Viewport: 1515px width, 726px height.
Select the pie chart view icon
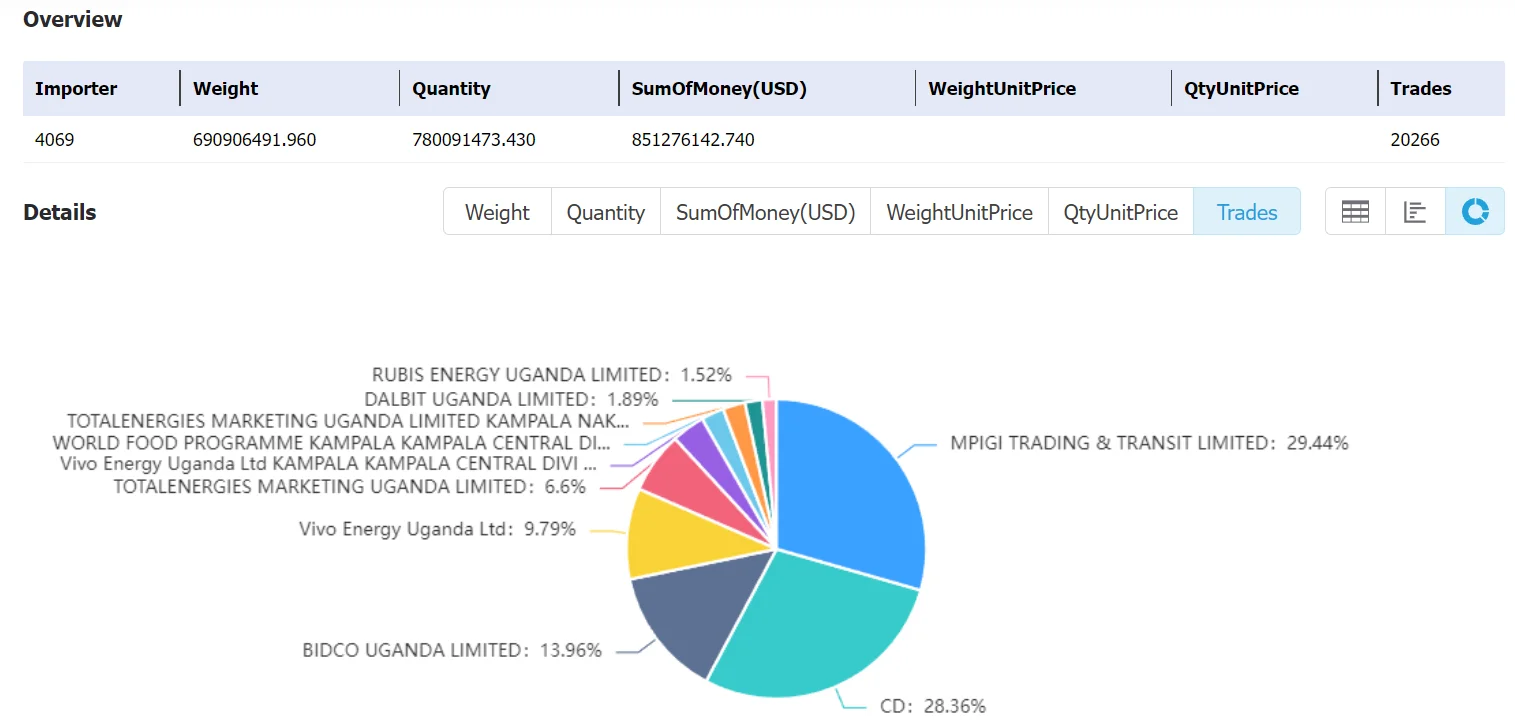[1475, 212]
